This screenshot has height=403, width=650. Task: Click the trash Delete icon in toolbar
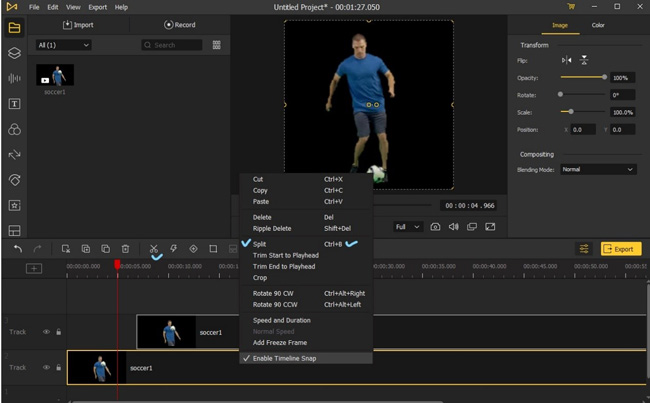coord(125,249)
